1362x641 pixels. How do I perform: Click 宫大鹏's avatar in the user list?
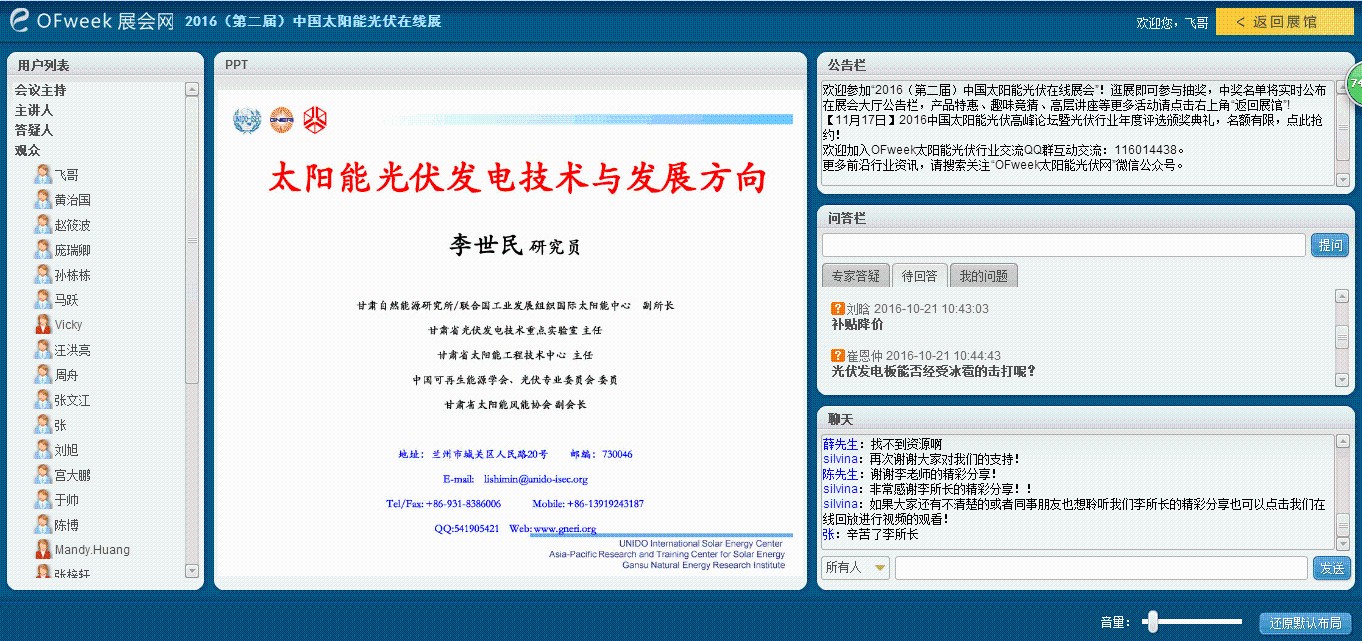[x=43, y=474]
